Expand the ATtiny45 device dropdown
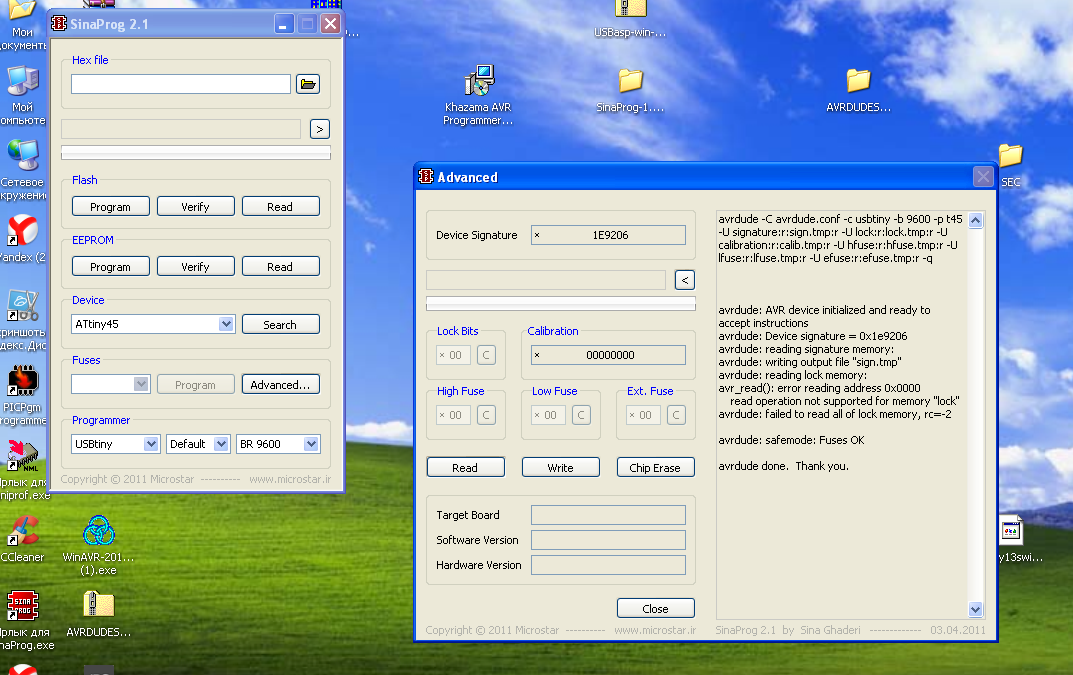 pos(225,324)
